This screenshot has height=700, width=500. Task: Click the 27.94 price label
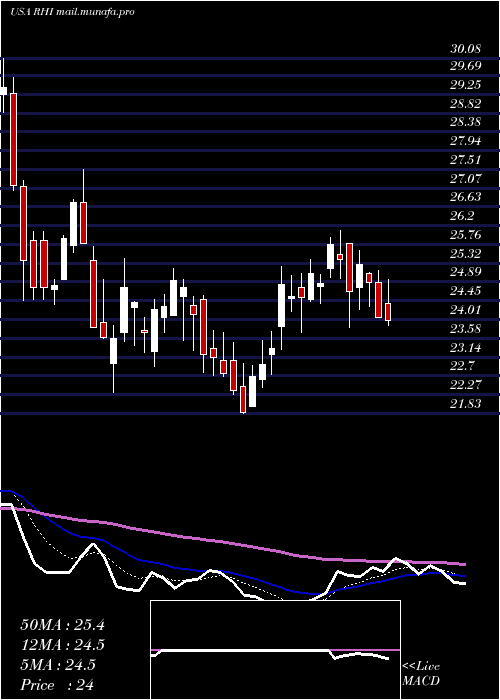click(466, 142)
